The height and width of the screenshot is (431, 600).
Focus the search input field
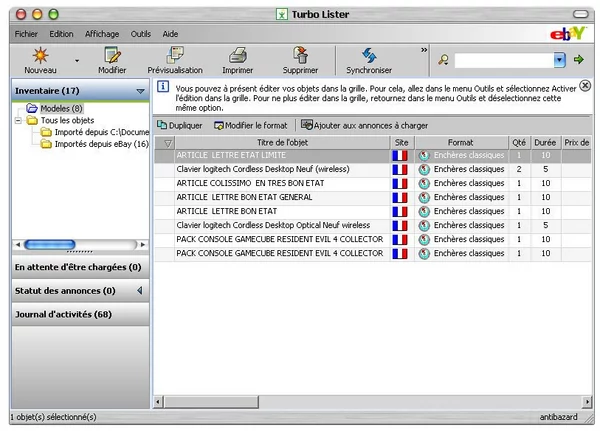coord(504,60)
